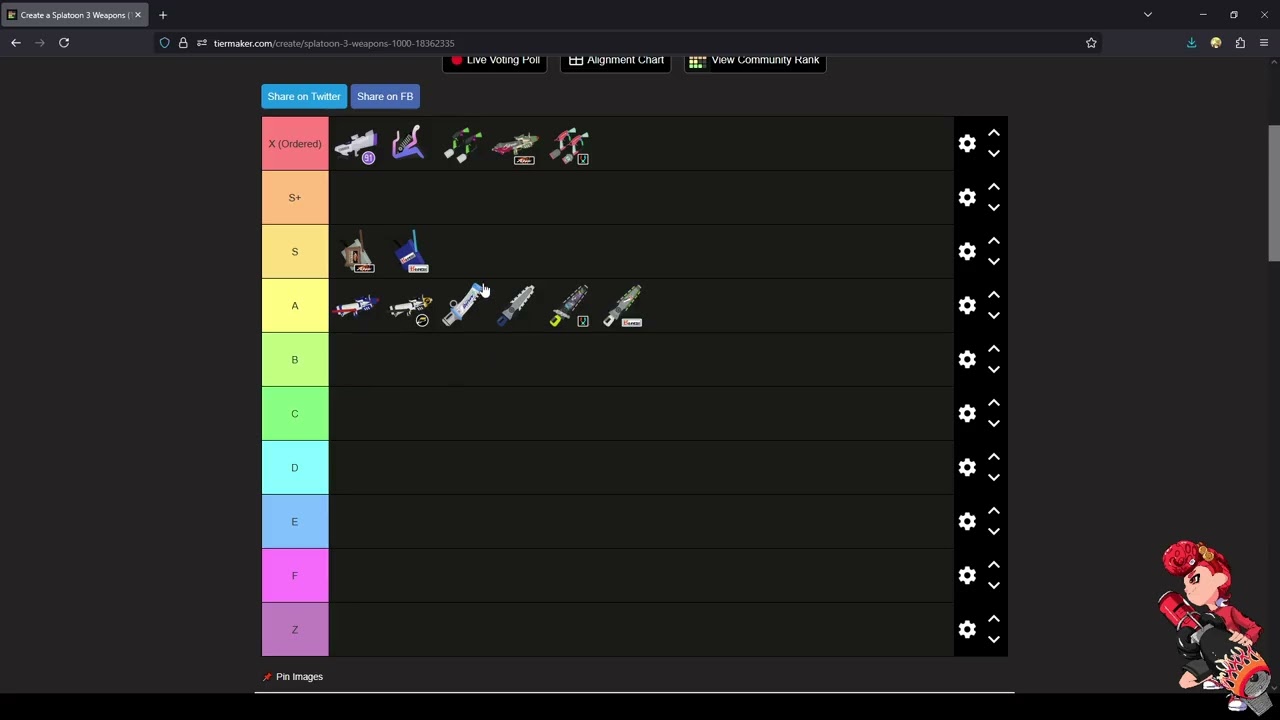Open settings gear for S+ tier

tap(967, 198)
